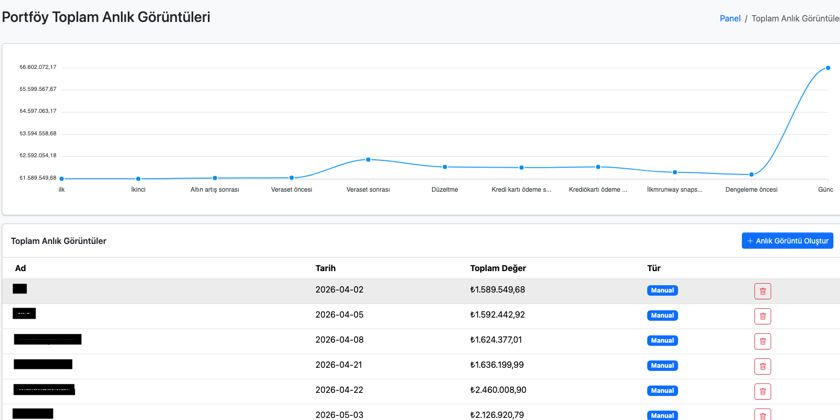Image resolution: width=840 pixels, height=420 pixels.
Task: Click the date cell 2026-04-08
Action: [x=339, y=340]
